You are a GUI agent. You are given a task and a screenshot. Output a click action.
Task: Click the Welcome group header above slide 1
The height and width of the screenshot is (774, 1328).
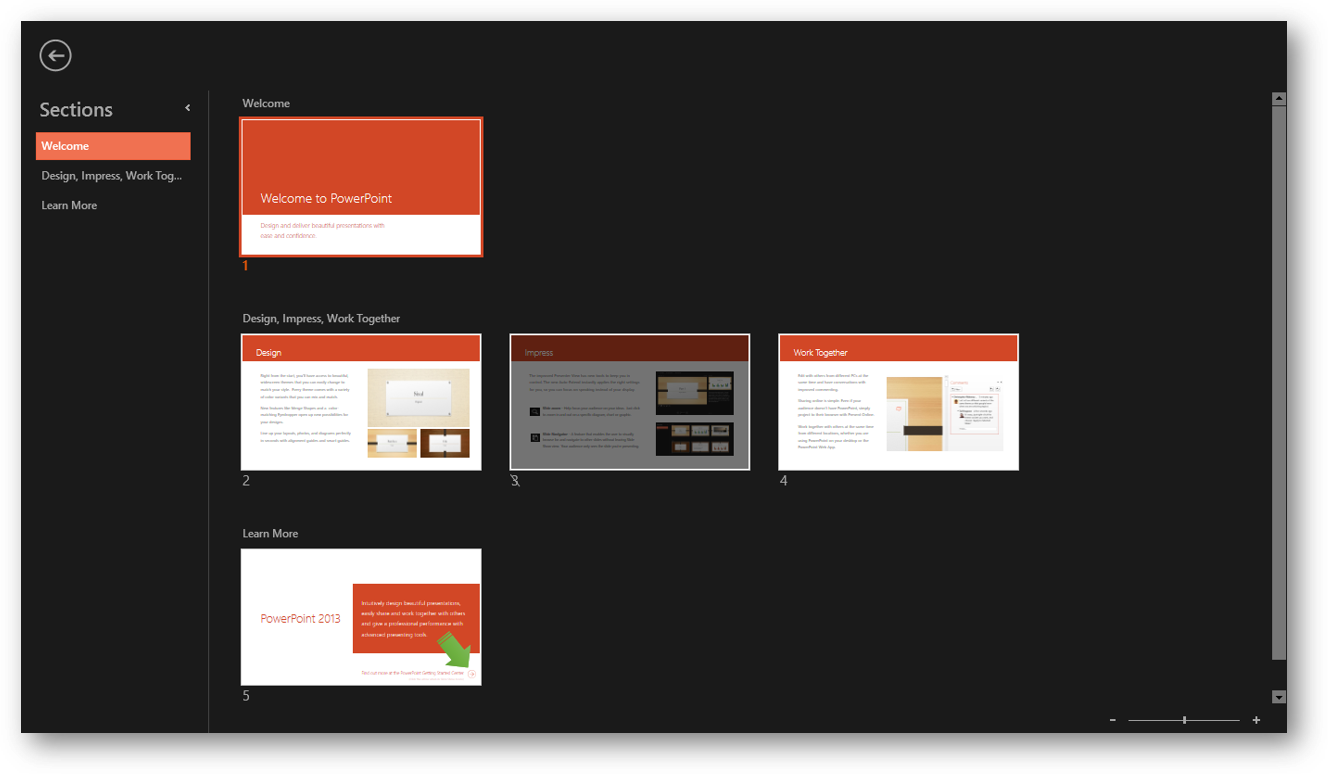click(266, 103)
